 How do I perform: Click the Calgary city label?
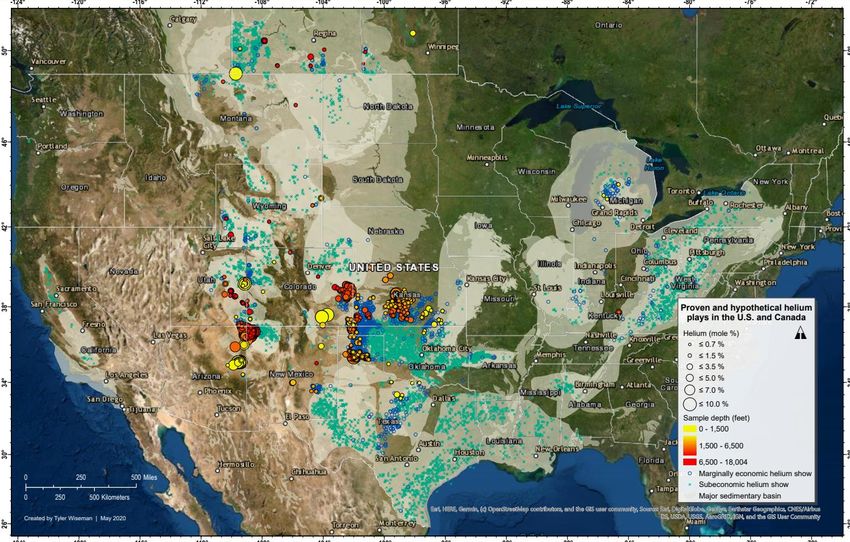point(183,20)
